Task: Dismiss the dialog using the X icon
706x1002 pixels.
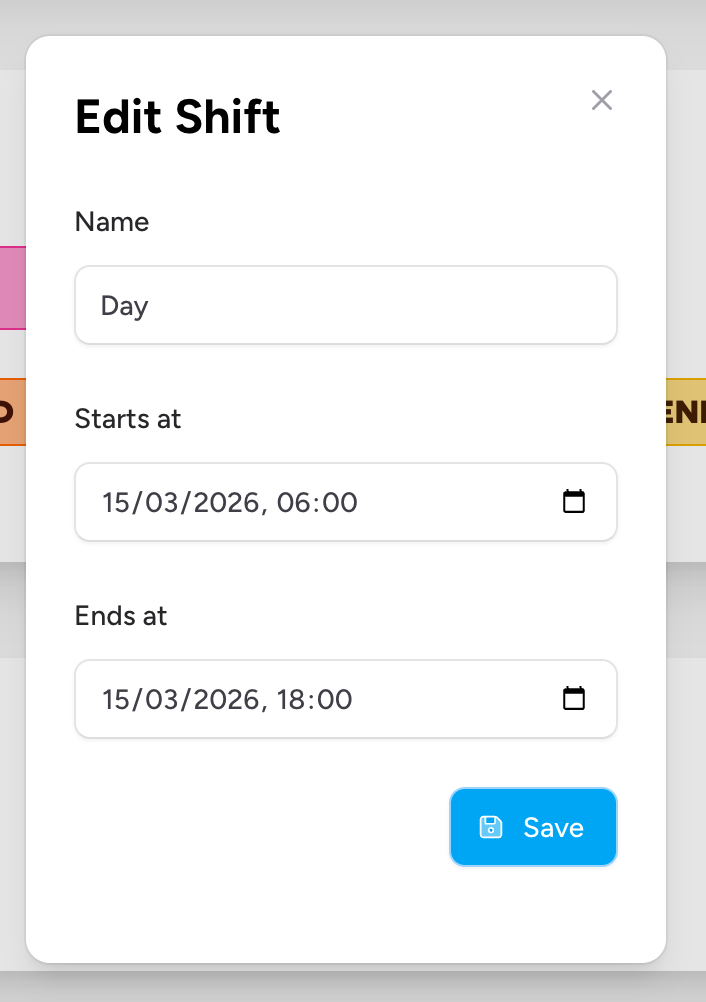Action: pyautogui.click(x=601, y=100)
